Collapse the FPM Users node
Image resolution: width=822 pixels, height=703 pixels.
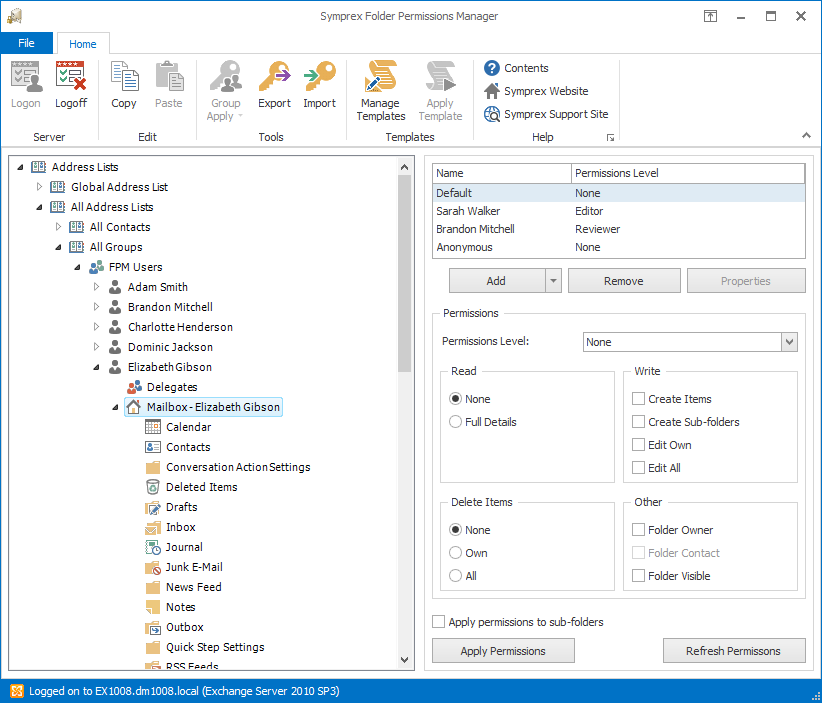pyautogui.click(x=77, y=267)
